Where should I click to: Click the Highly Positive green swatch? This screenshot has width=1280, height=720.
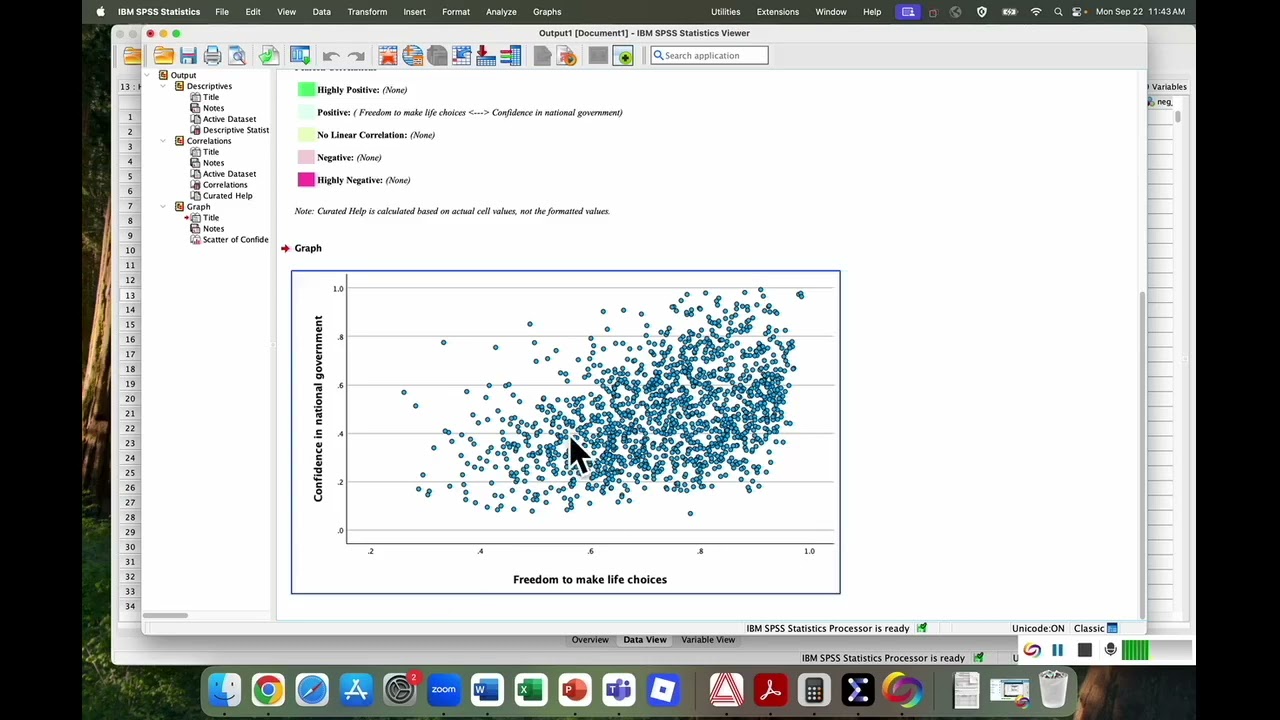pos(306,90)
